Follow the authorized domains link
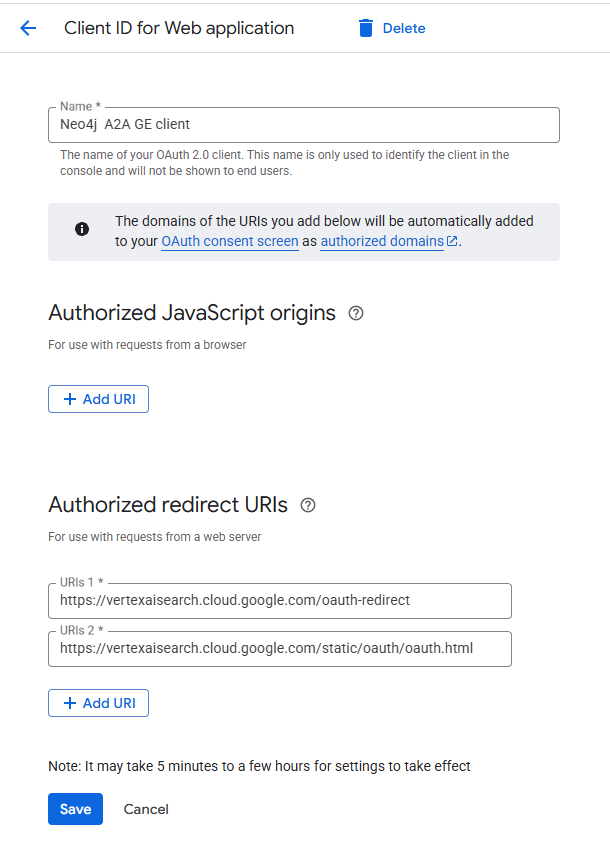The width and height of the screenshot is (610, 841). [381, 241]
